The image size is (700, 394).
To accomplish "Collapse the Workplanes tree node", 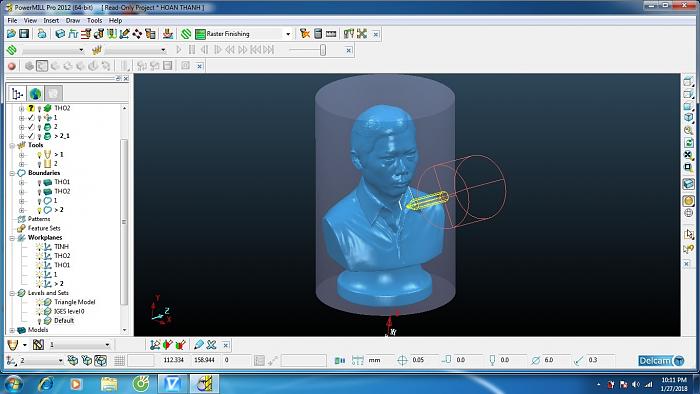I will click(12, 238).
